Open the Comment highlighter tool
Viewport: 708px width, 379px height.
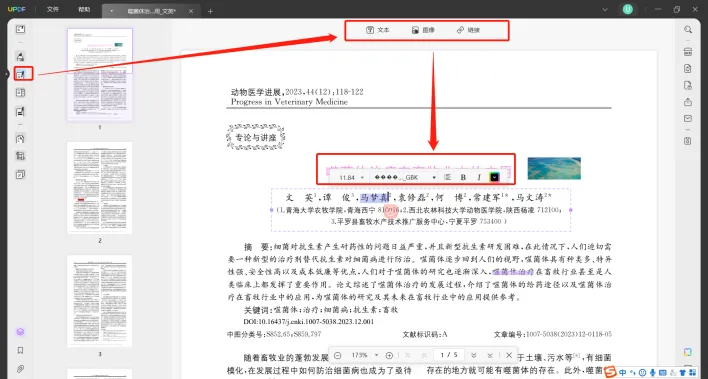[x=20, y=56]
